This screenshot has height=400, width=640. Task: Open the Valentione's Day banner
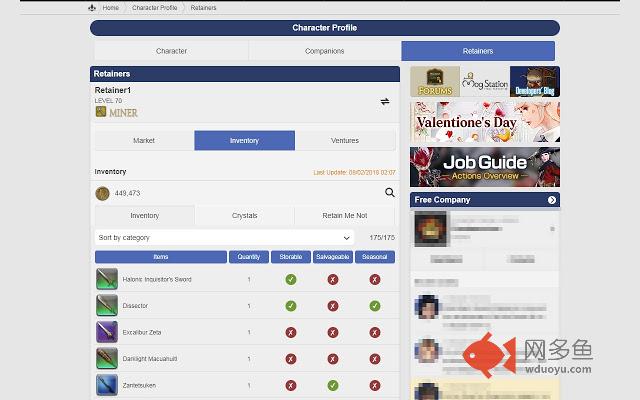pos(485,122)
